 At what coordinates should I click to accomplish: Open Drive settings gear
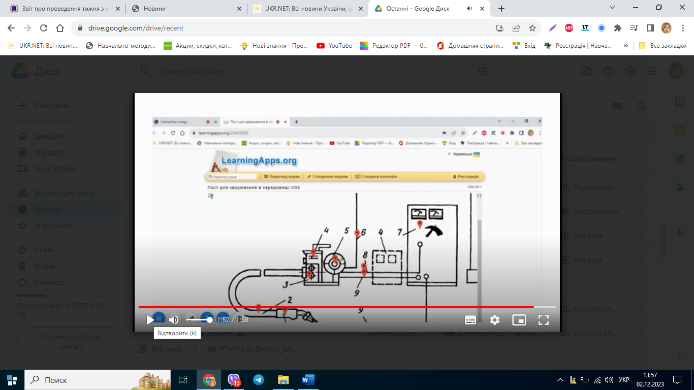point(631,71)
